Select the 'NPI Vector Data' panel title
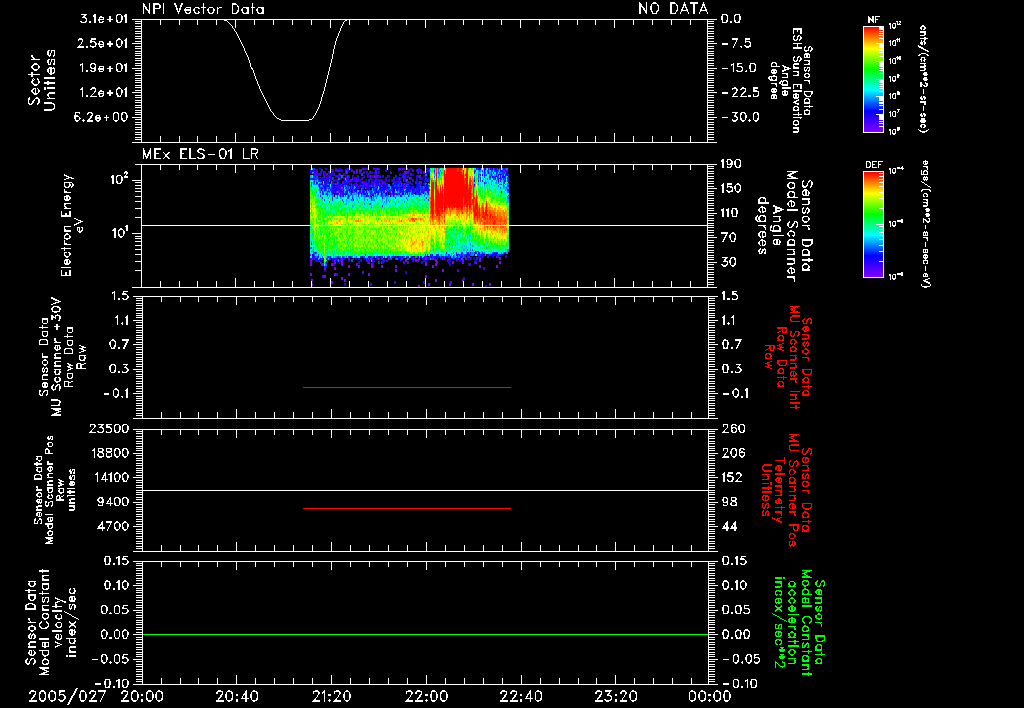The height and width of the screenshot is (708, 1024). [x=203, y=9]
